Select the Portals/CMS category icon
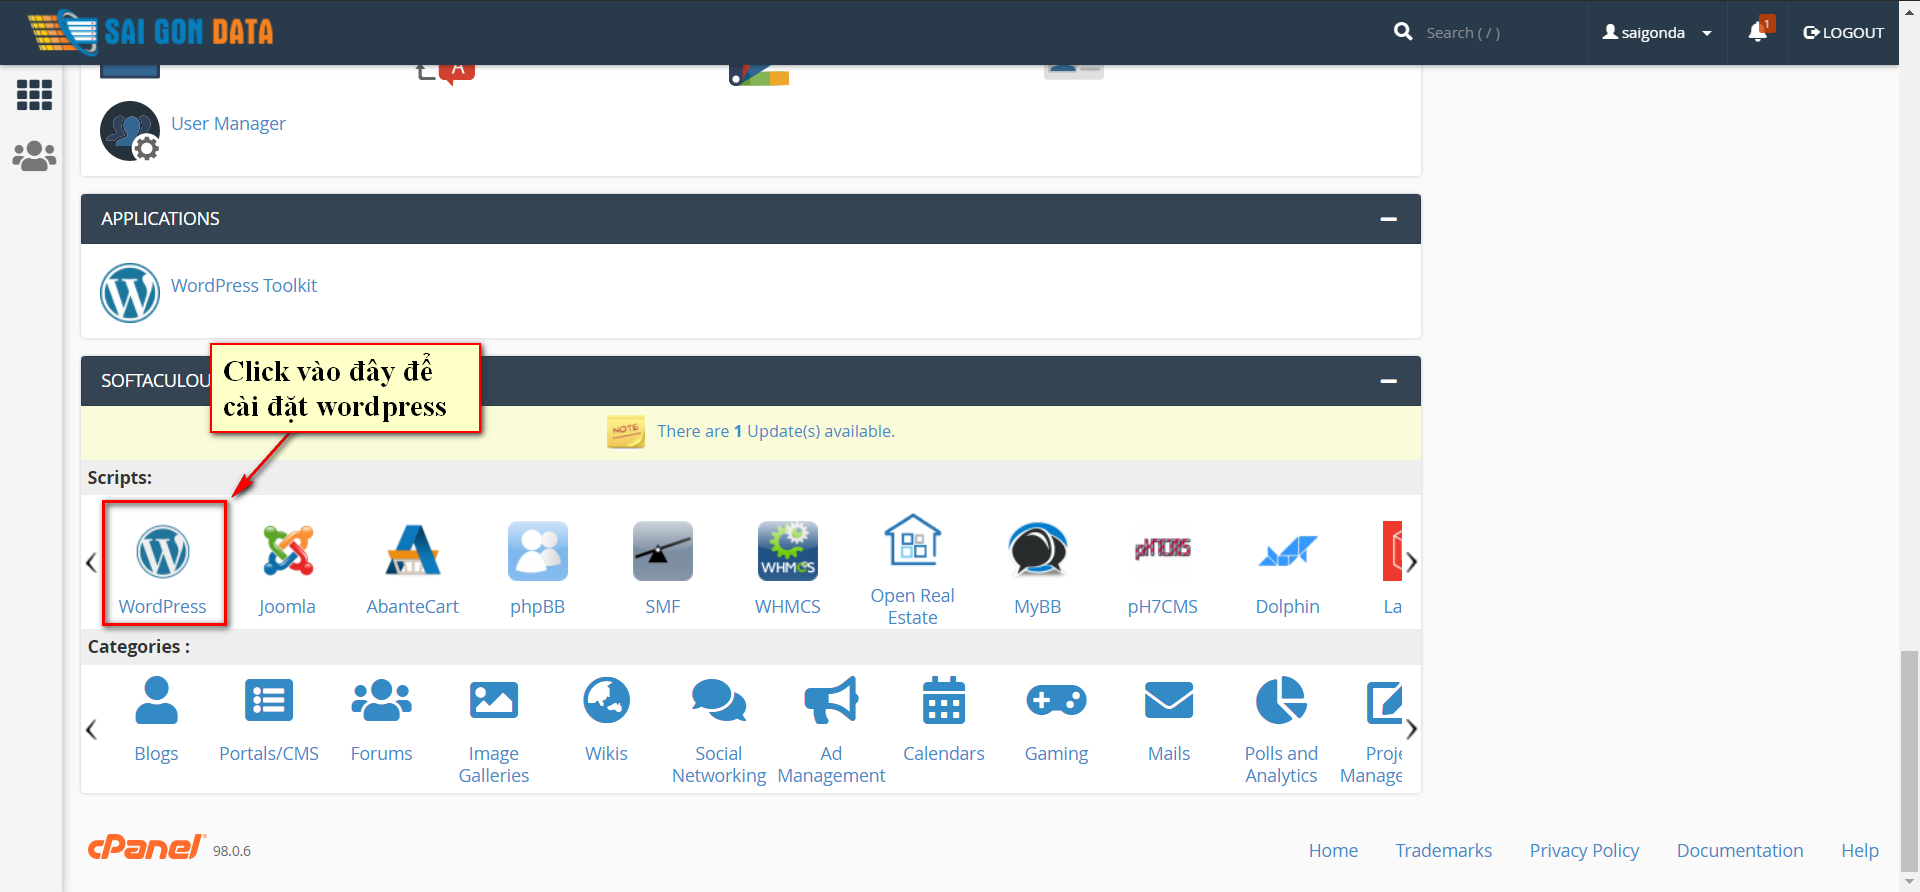This screenshot has height=892, width=1920. coord(269,700)
